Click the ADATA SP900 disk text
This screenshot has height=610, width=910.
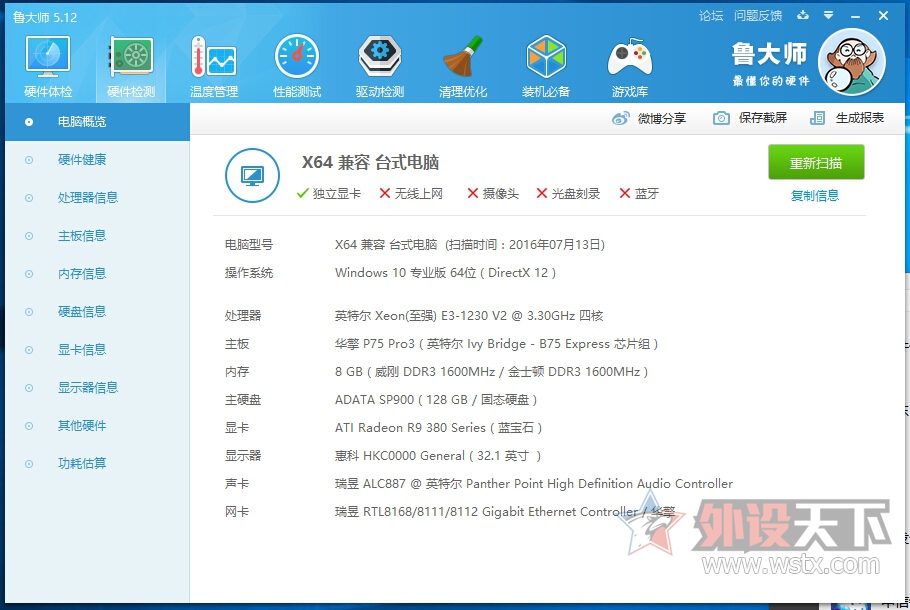point(436,400)
